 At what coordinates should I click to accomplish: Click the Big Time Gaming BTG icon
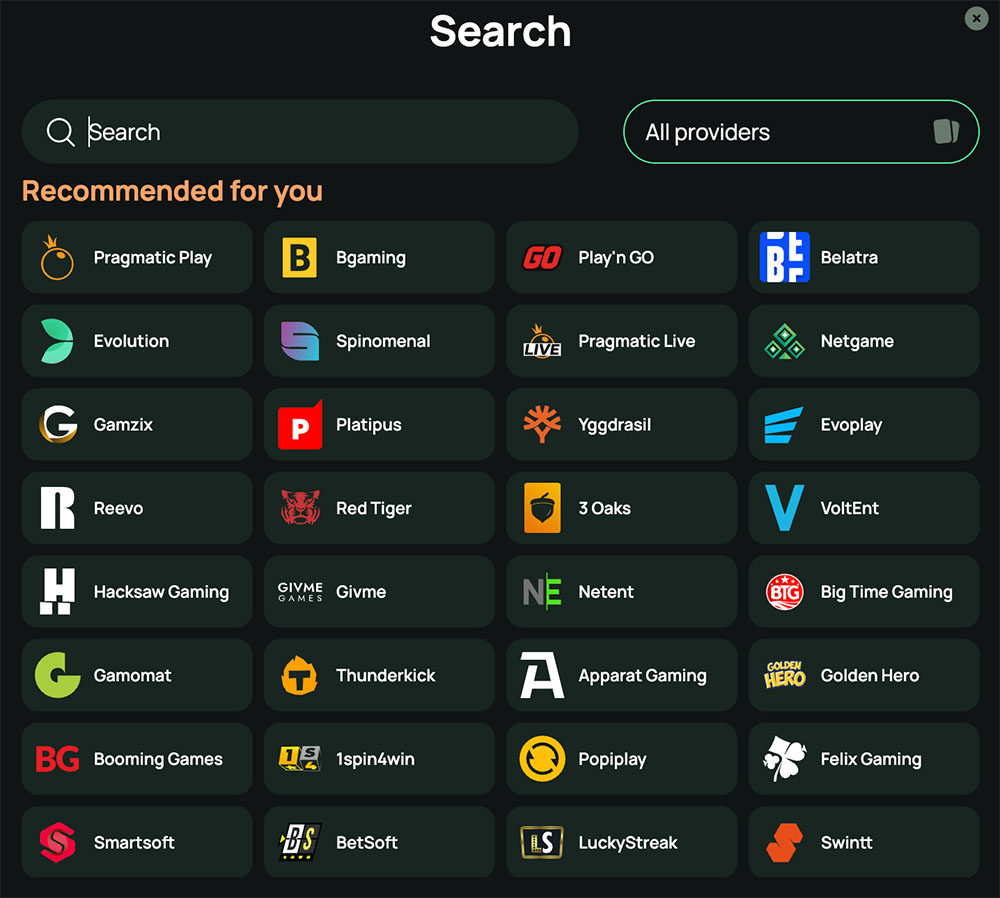(x=784, y=592)
